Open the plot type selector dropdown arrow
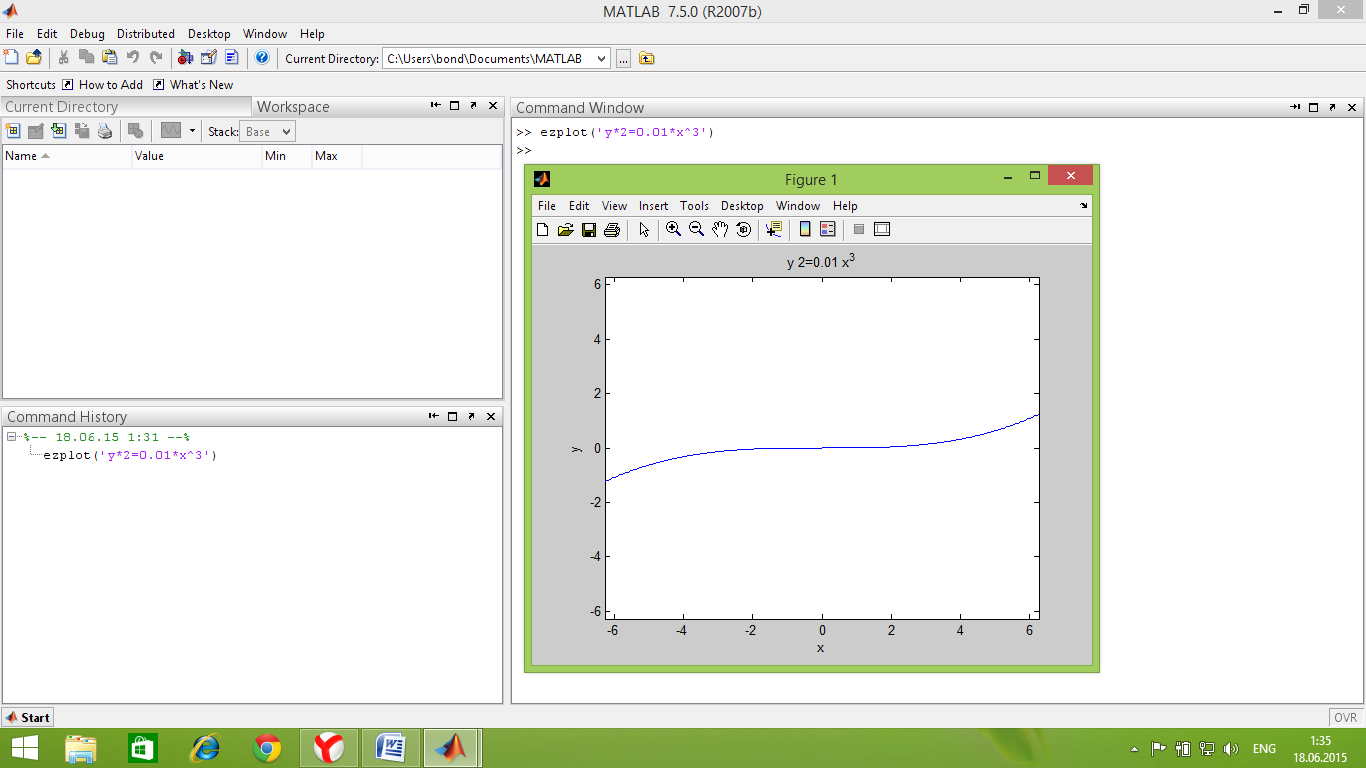Viewport: 1366px width, 768px height. [x=191, y=131]
